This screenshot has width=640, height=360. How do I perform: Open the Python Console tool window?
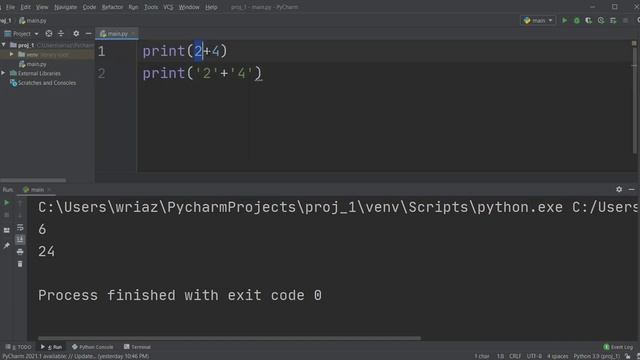tap(93, 347)
